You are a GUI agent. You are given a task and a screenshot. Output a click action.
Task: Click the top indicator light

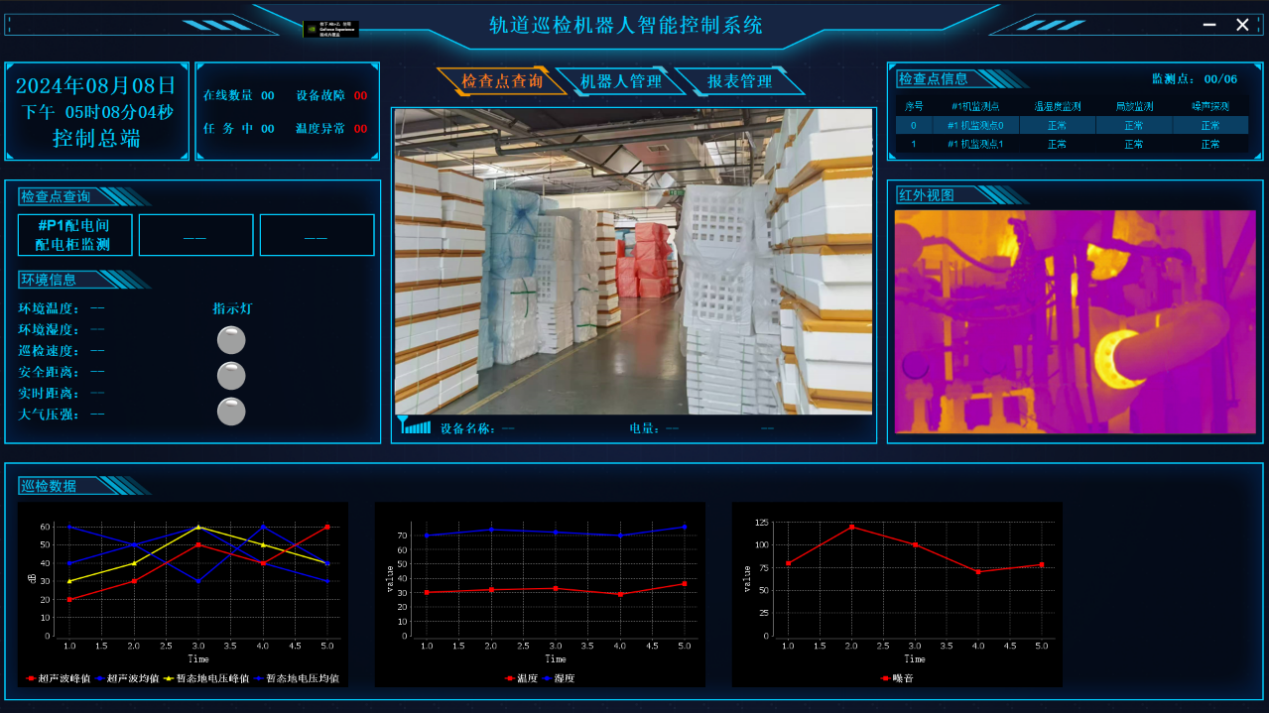[x=231, y=340]
